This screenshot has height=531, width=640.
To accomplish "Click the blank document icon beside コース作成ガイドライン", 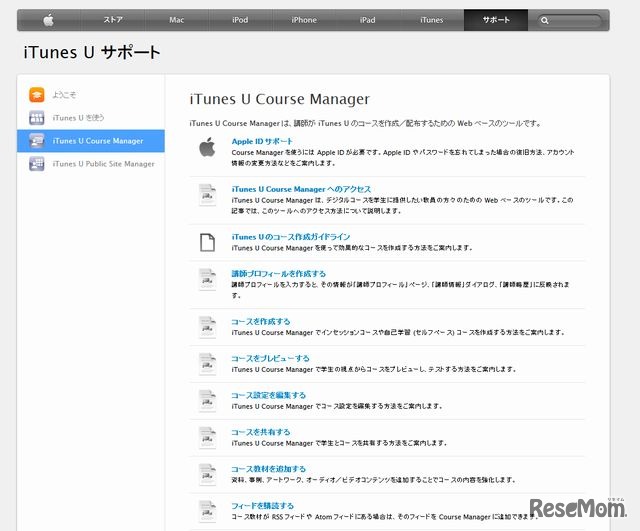I will (x=207, y=241).
